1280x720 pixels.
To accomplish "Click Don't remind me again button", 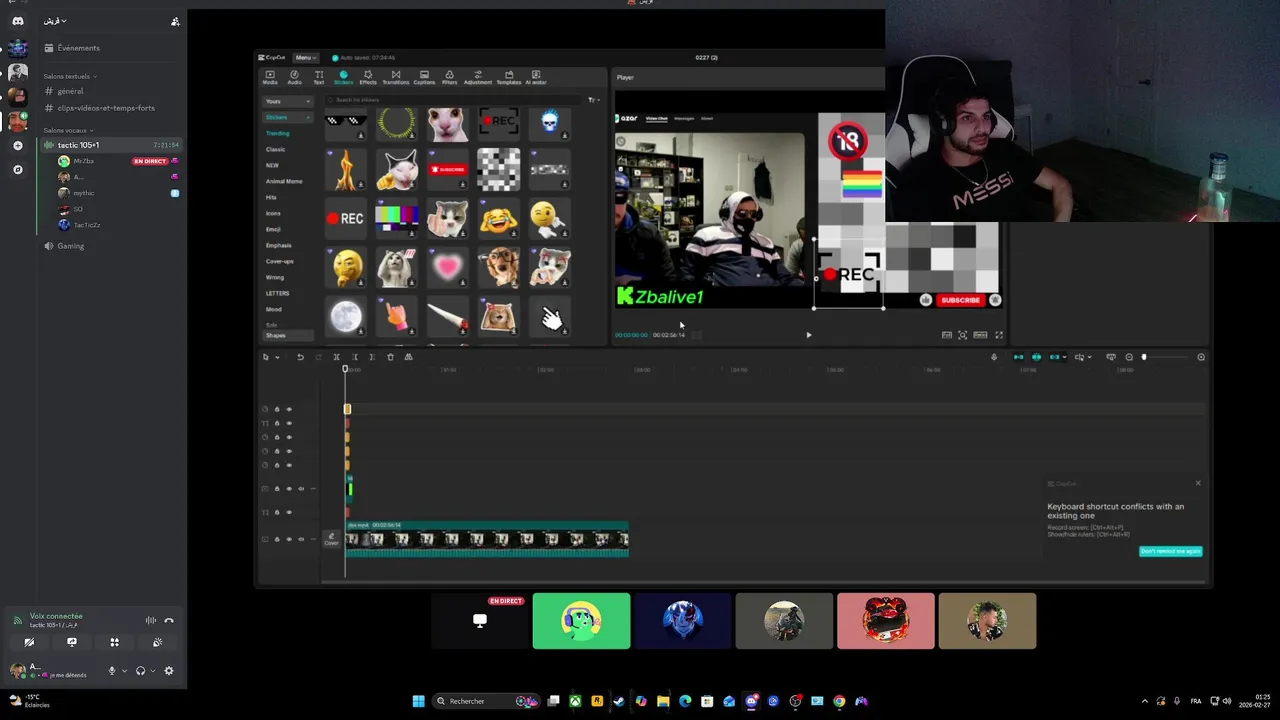I will [1170, 551].
